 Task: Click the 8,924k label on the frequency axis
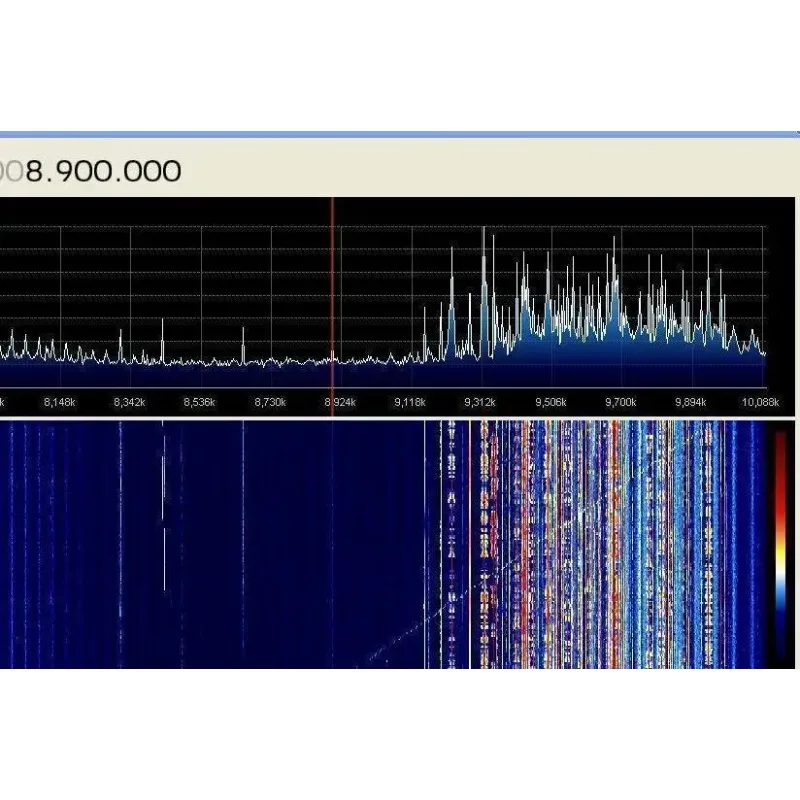[x=340, y=403]
